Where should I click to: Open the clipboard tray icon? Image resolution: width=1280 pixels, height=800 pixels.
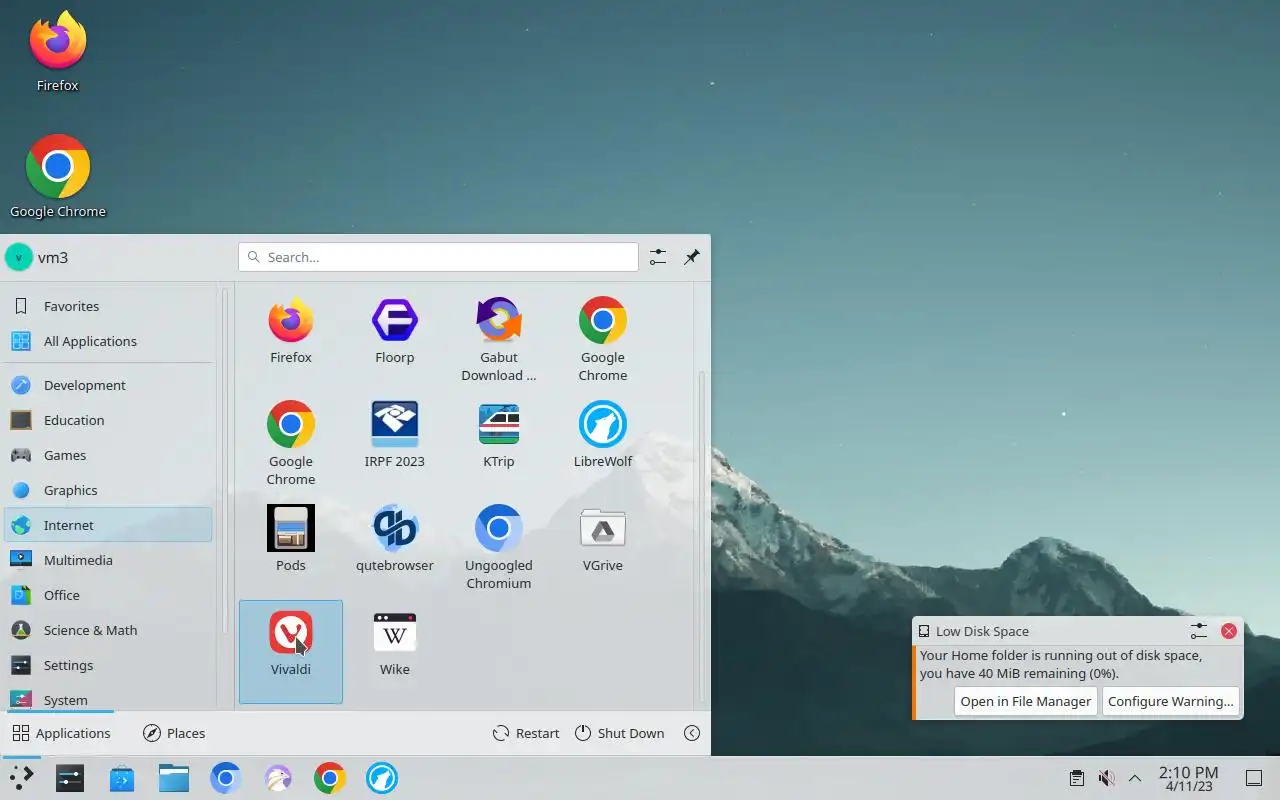click(x=1077, y=778)
